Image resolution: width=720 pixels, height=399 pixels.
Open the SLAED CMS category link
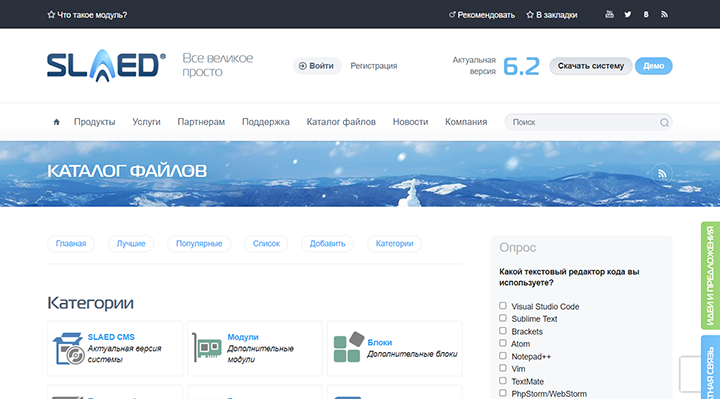click(111, 337)
